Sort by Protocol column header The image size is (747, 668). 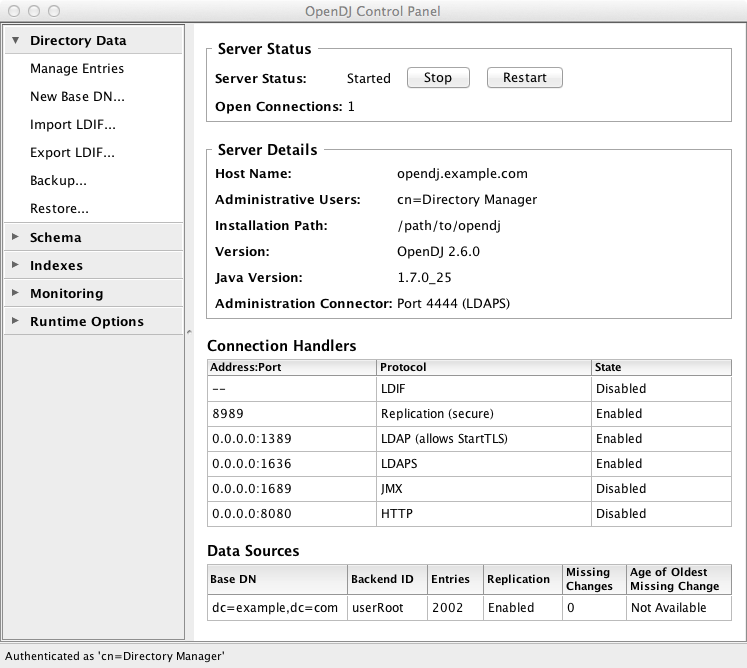tap(484, 367)
